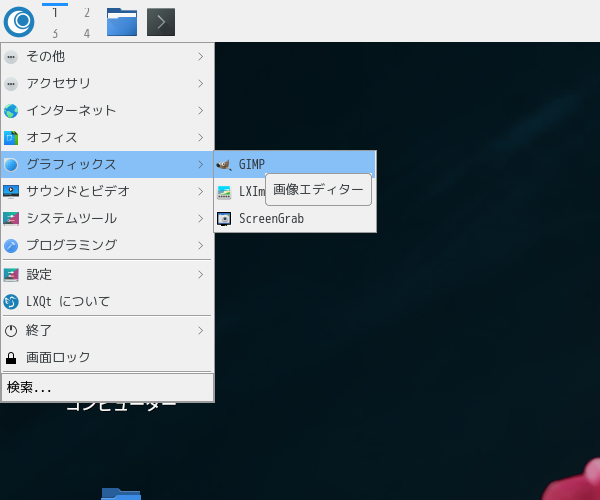
Task: Expand the インターネット submenu arrow
Action: click(x=201, y=111)
